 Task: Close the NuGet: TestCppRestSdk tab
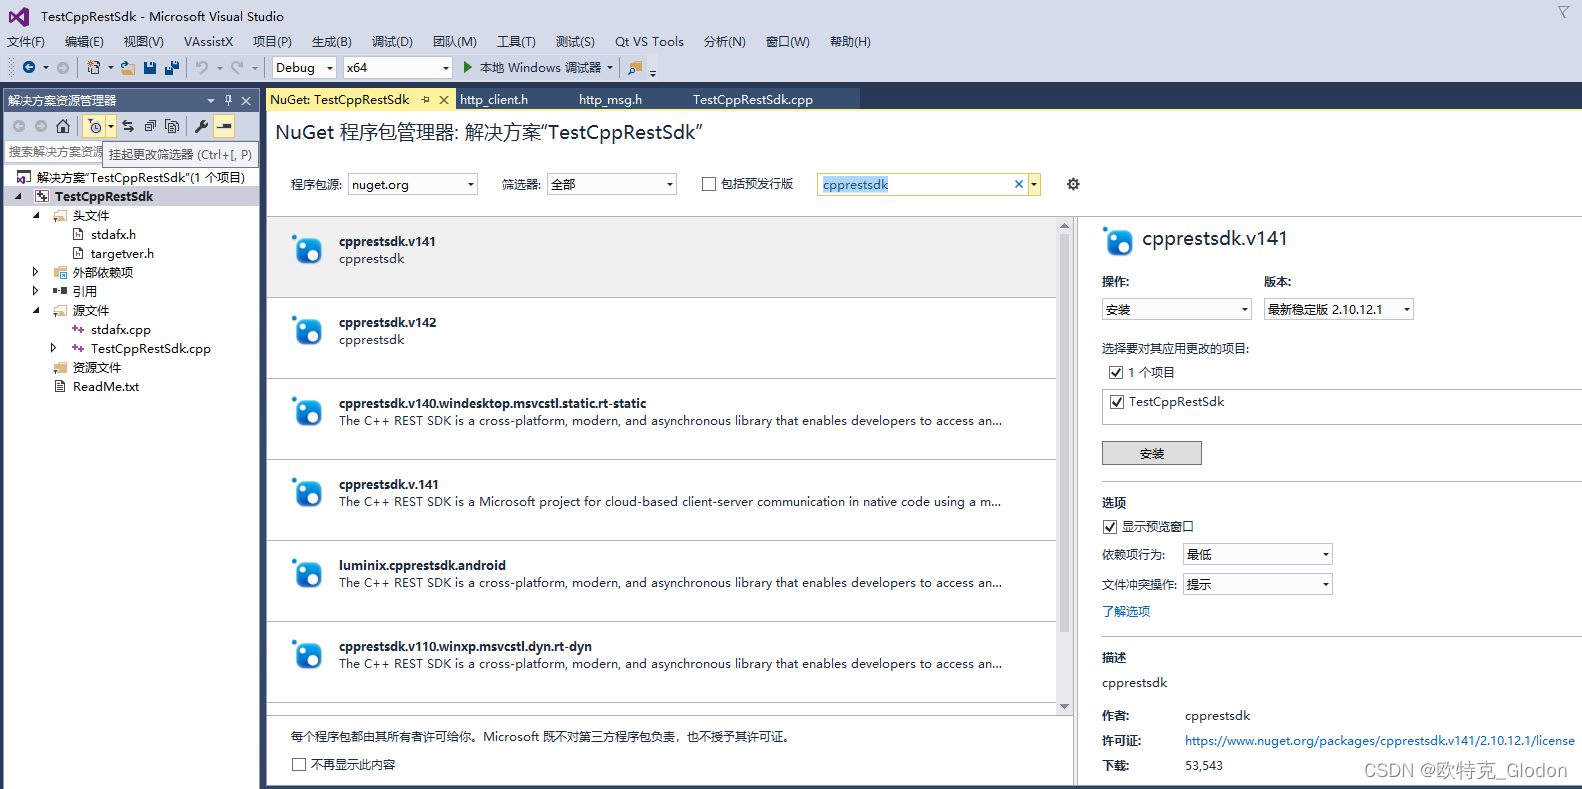[x=442, y=99]
